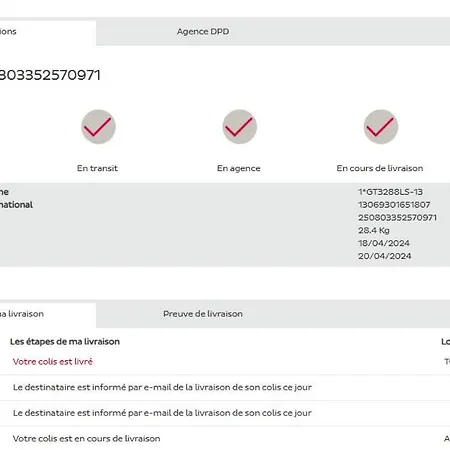Screen dimensions: 450x450
Task: Click the large parcel number heading
Action: [x=50, y=75]
